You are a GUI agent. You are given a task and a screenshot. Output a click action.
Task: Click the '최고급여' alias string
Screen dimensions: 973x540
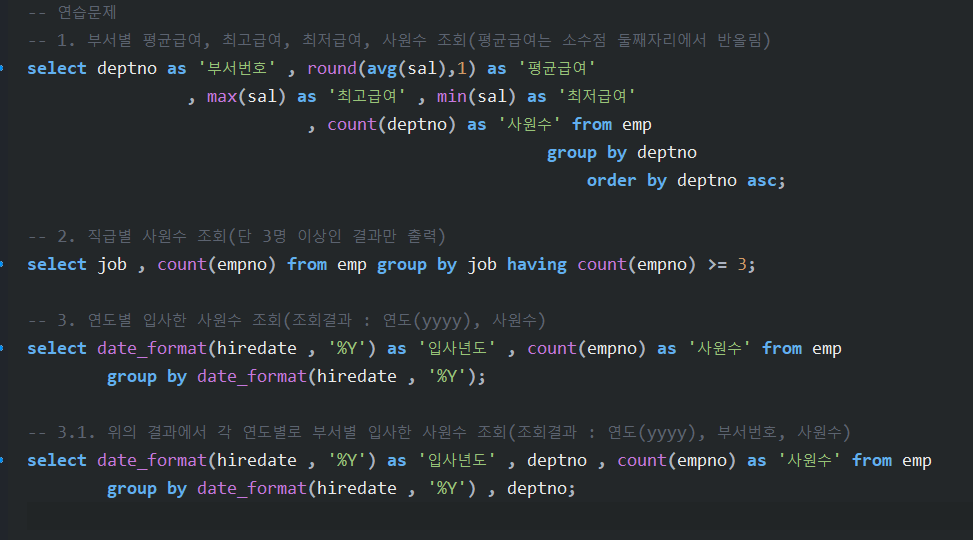(367, 96)
